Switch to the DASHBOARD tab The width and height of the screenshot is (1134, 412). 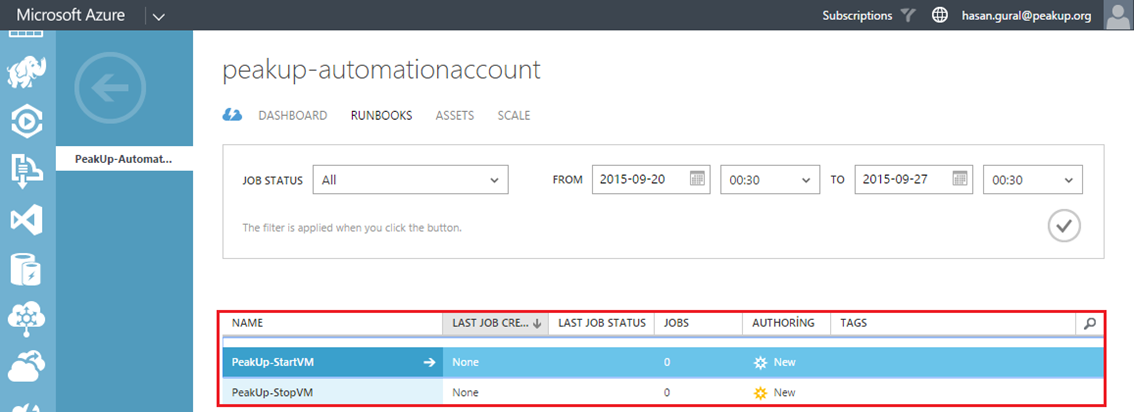pyautogui.click(x=293, y=116)
